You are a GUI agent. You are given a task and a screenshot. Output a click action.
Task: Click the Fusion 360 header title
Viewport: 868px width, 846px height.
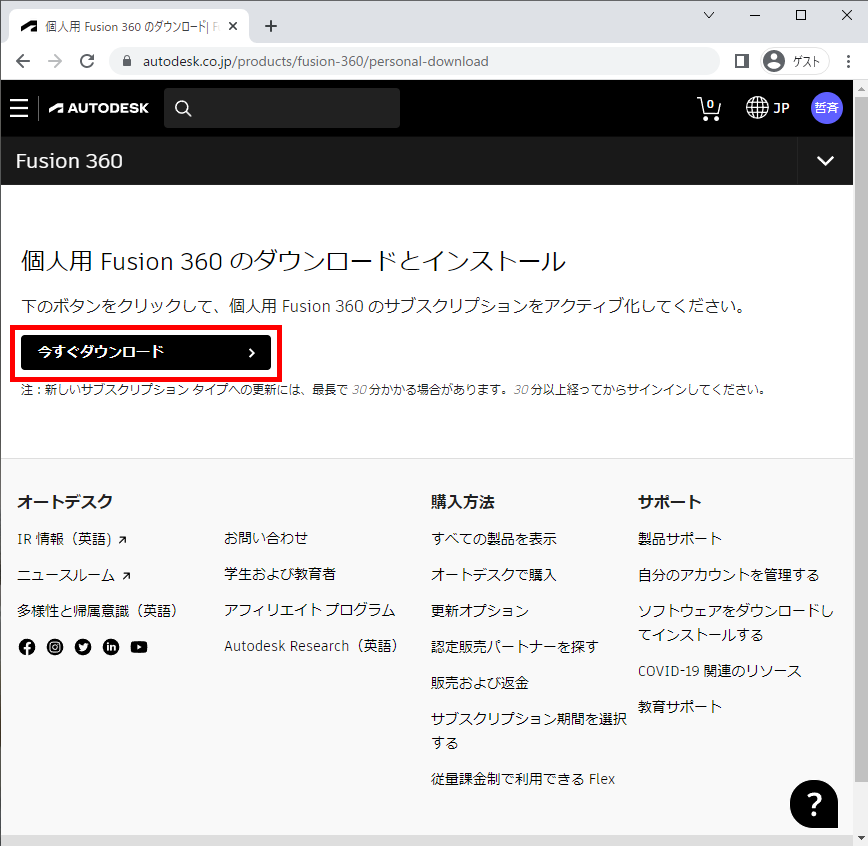point(69,161)
